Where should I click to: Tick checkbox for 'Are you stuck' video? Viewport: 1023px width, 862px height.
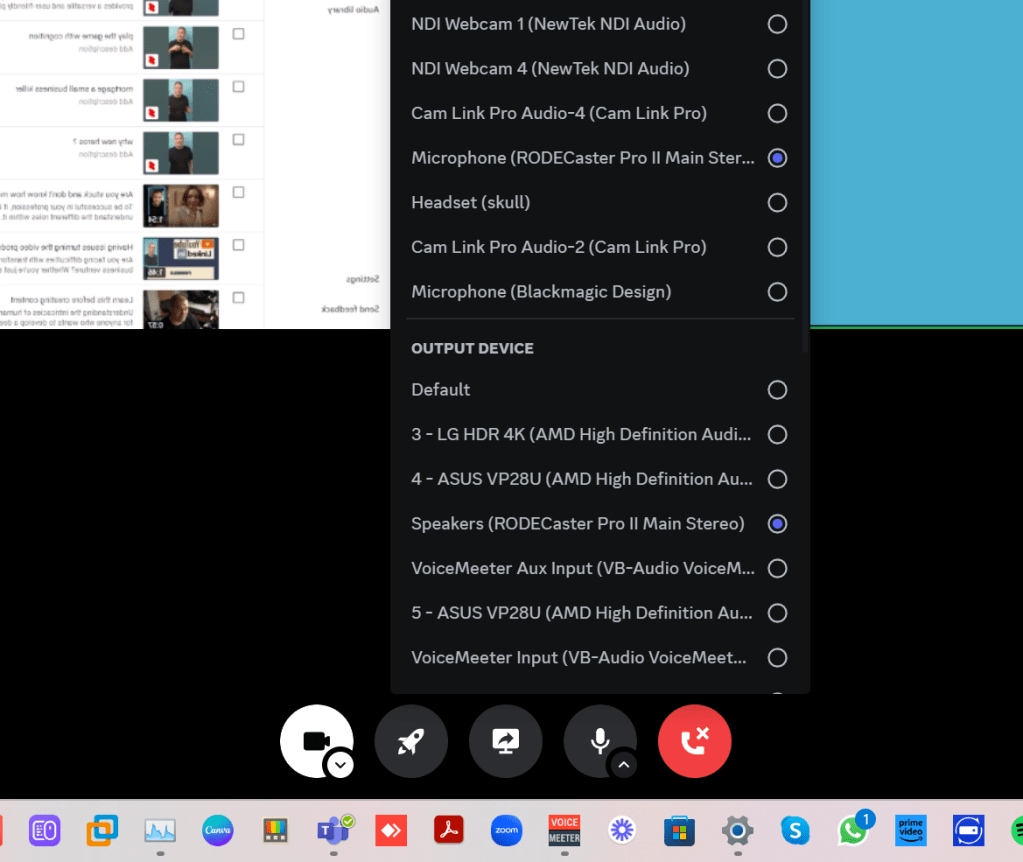(x=239, y=192)
